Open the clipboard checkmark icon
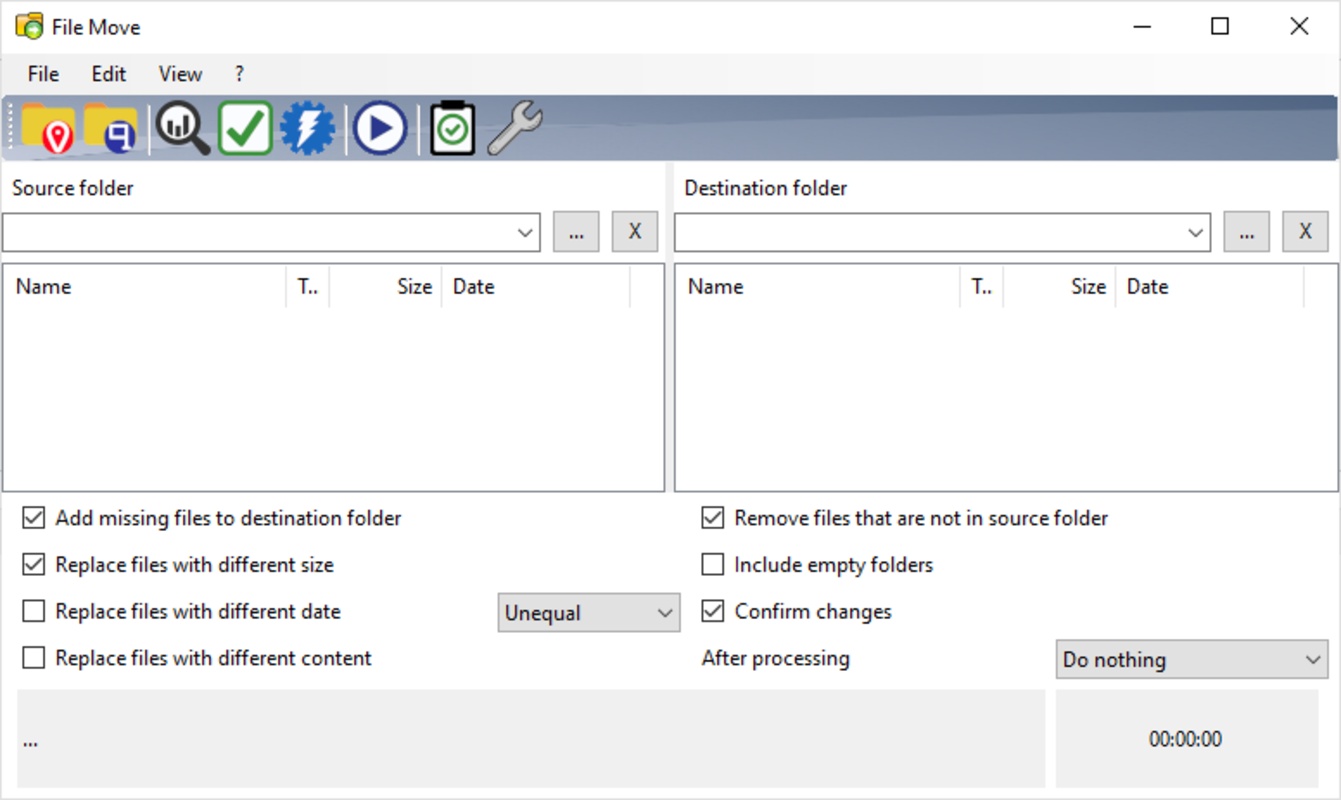This screenshot has width=1341, height=800. pos(452,129)
